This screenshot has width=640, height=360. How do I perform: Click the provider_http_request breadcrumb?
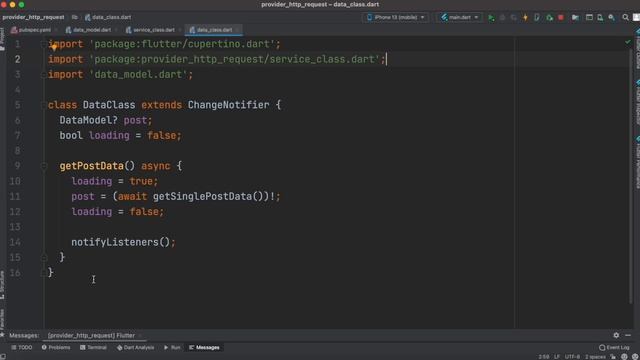(33, 17)
